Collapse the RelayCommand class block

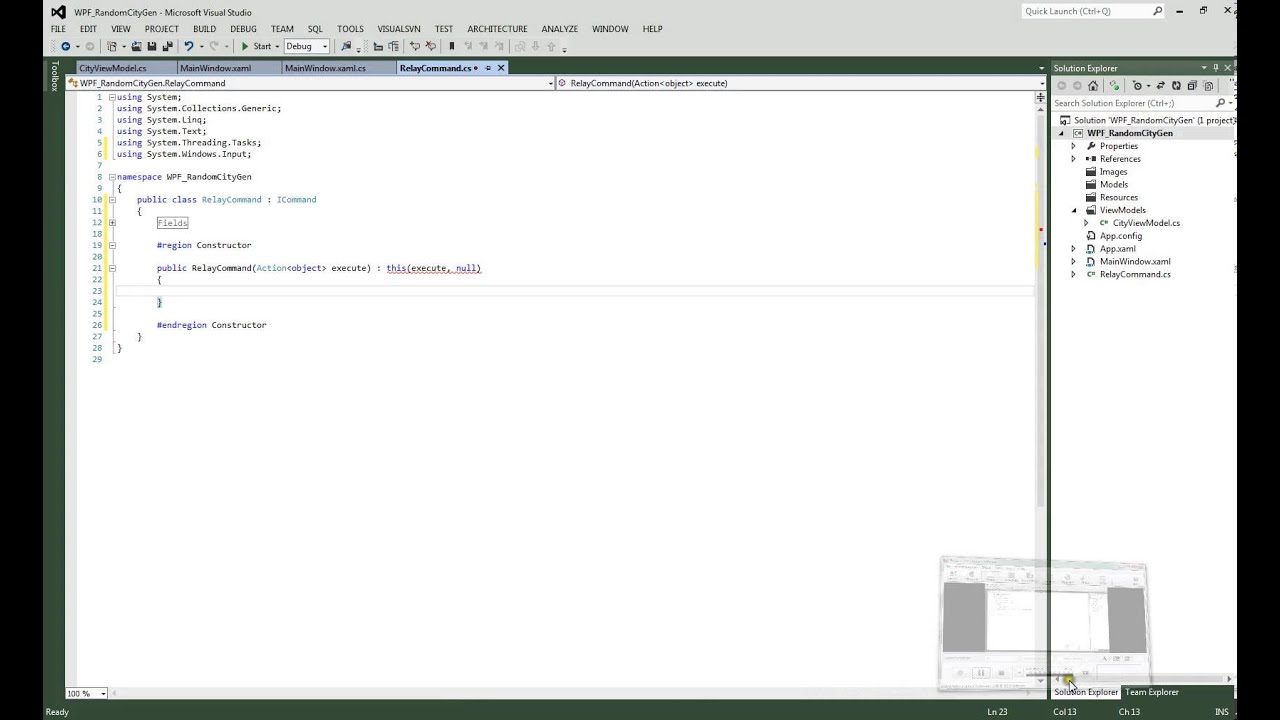pos(112,200)
